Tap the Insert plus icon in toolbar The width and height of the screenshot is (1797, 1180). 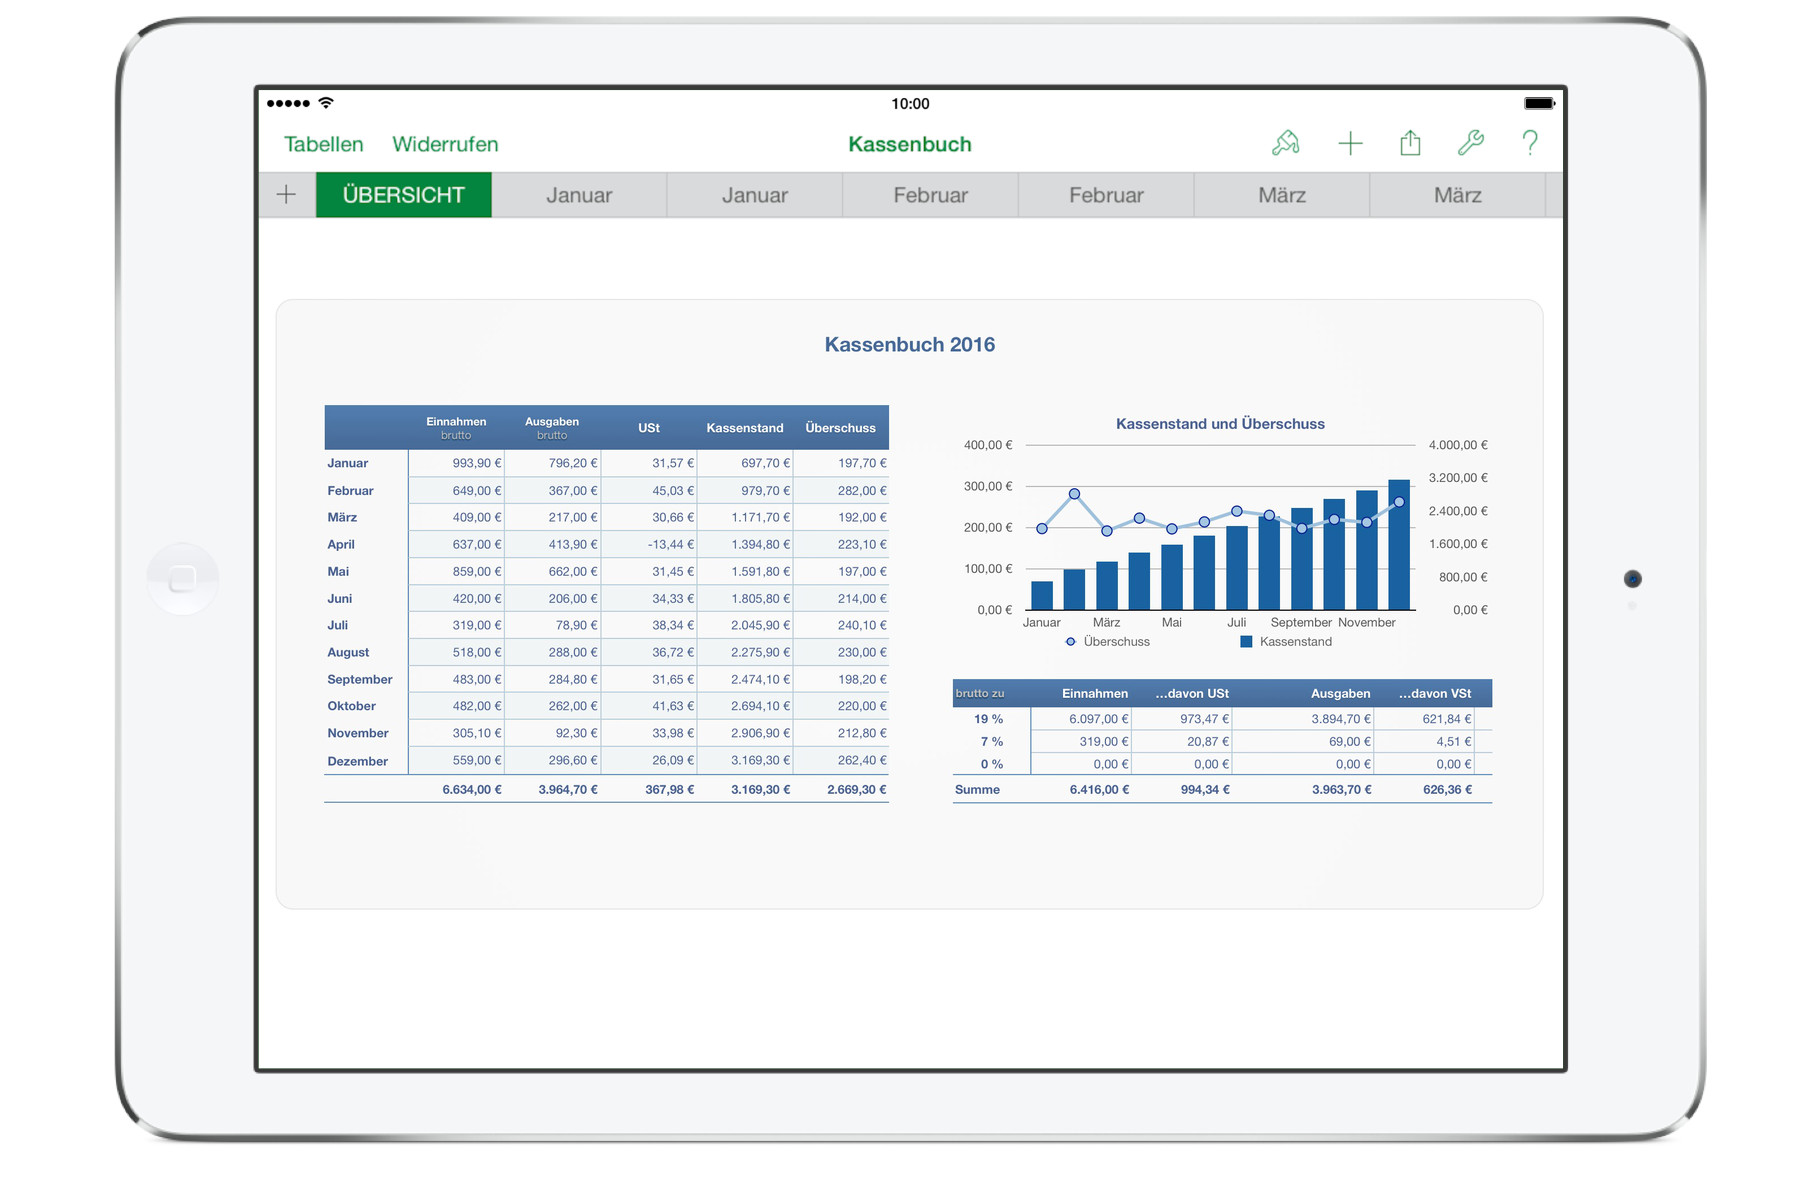pyautogui.click(x=1350, y=144)
